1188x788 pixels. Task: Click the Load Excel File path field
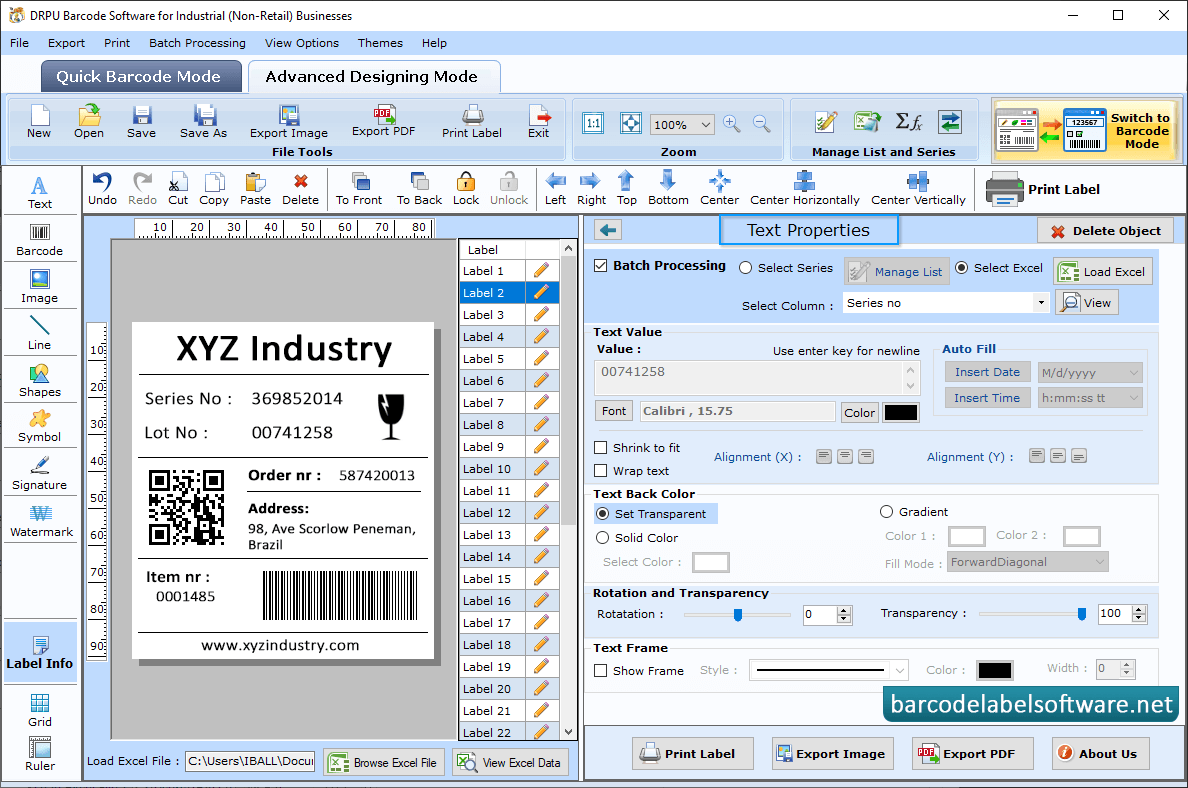pos(250,761)
